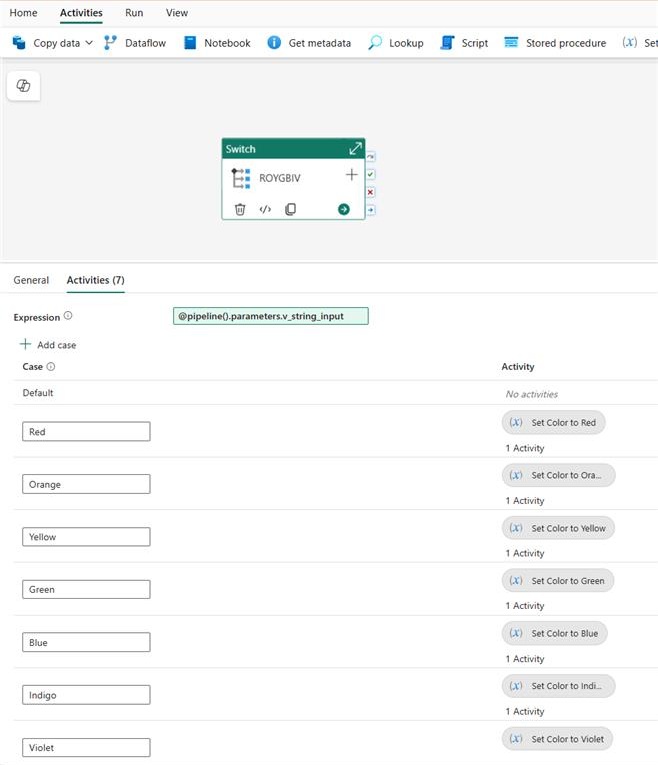This screenshot has width=658, height=765.
Task: Click Add case
Action: pyautogui.click(x=48, y=344)
